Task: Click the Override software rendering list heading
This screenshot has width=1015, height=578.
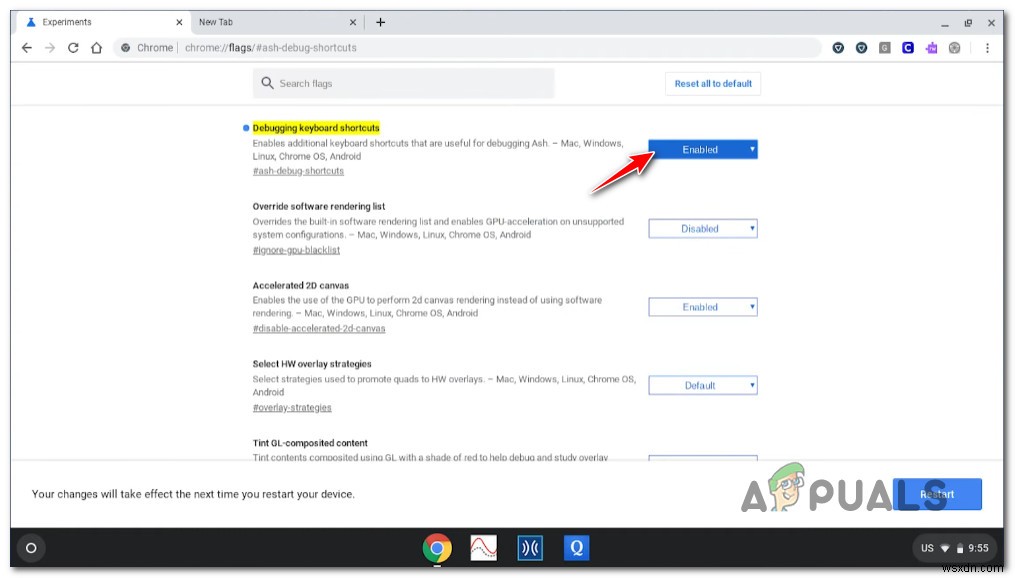Action: pyautogui.click(x=318, y=206)
